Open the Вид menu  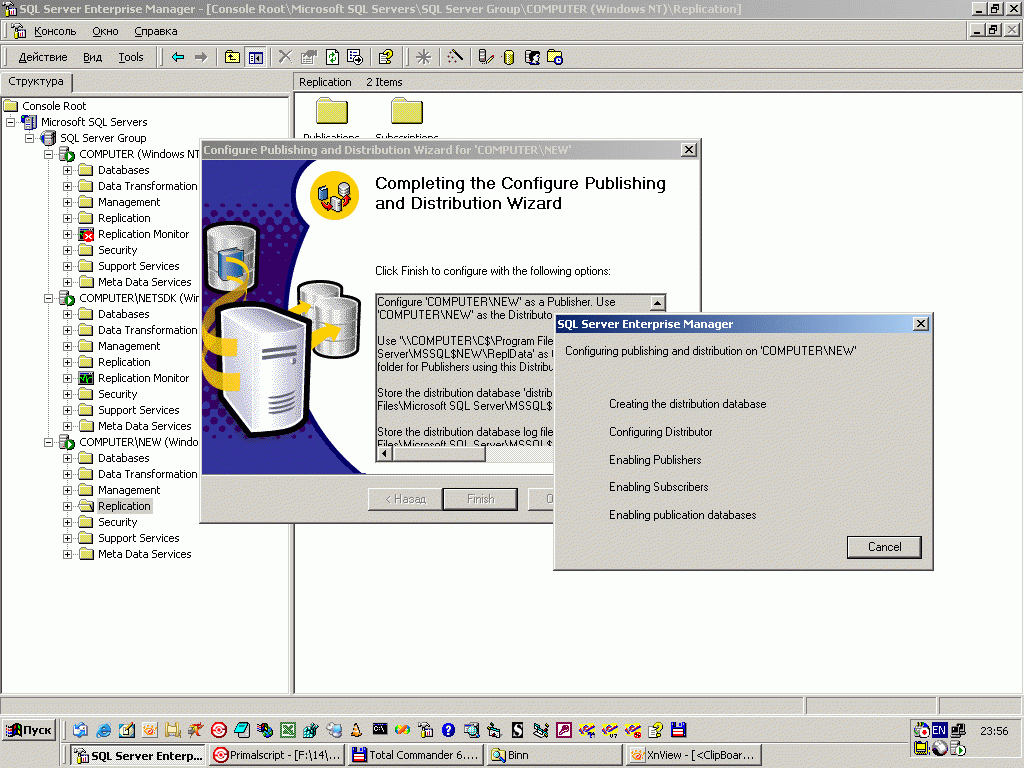(x=92, y=57)
